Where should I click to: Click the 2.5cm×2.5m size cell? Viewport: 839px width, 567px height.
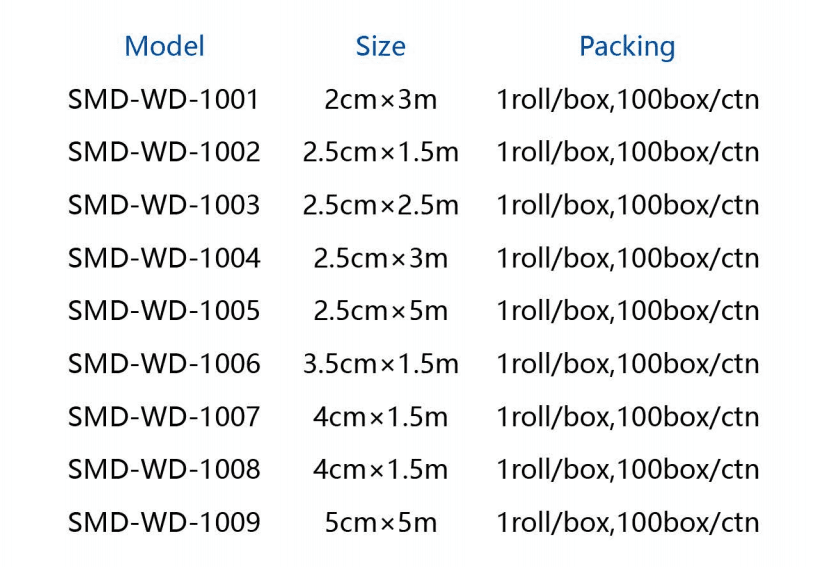(x=380, y=205)
